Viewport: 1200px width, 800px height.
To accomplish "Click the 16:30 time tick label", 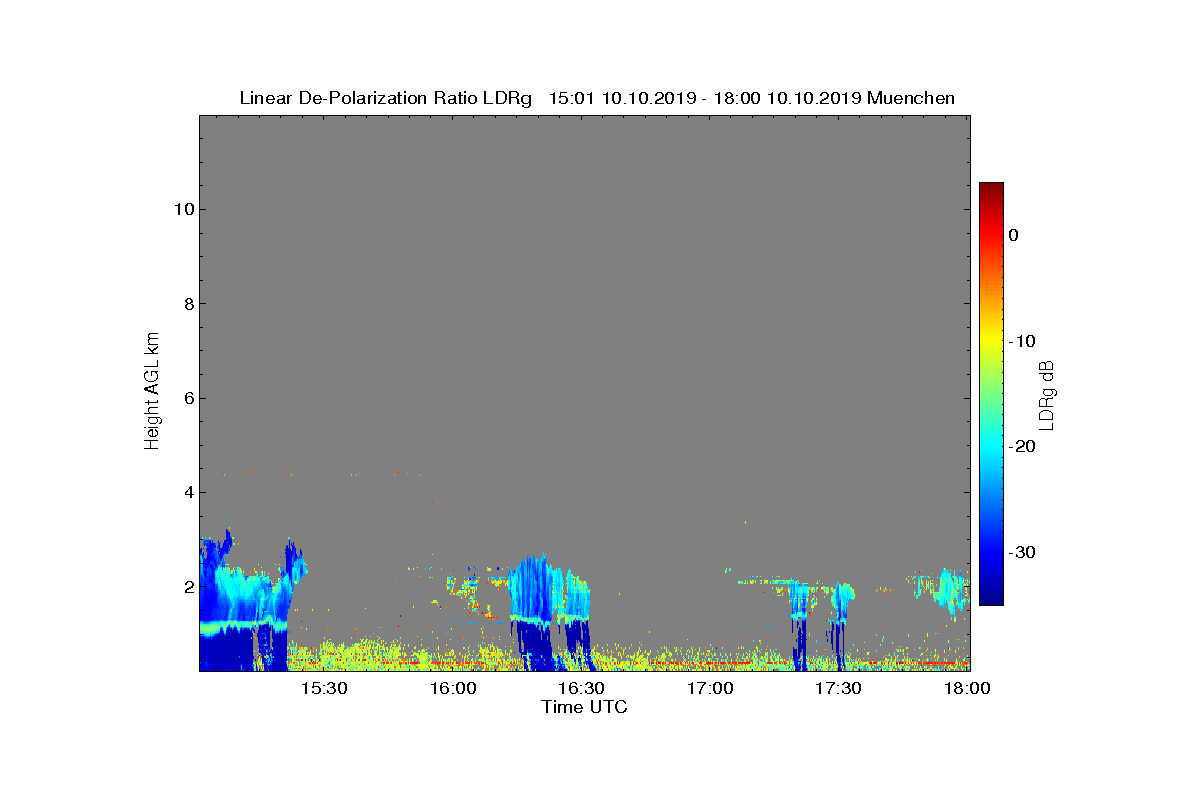I will click(581, 688).
